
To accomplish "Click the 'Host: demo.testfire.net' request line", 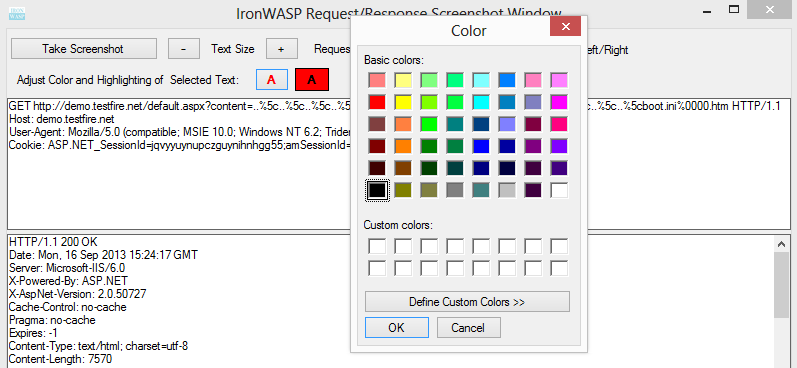I will [x=62, y=119].
